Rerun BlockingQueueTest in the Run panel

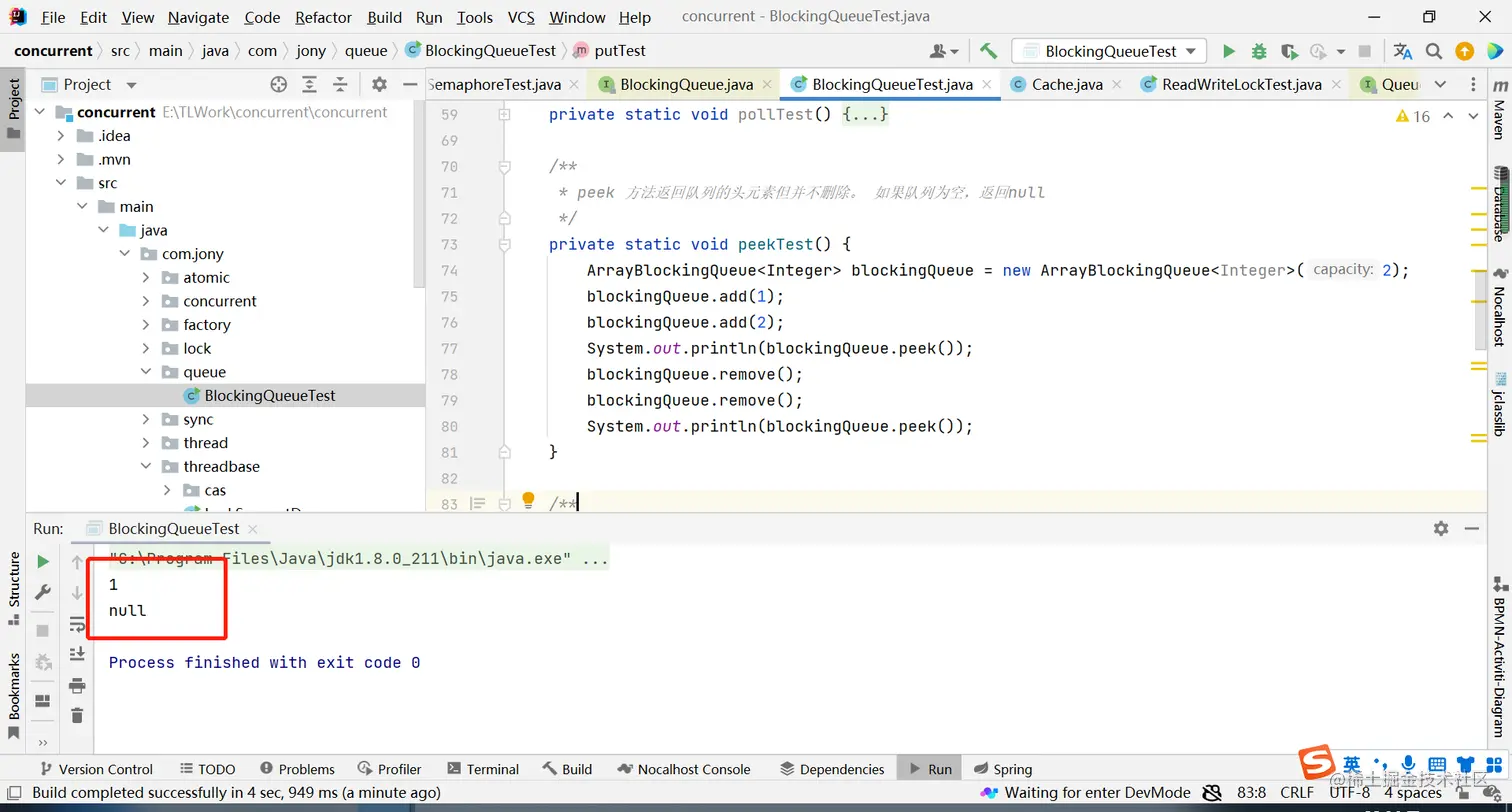(x=43, y=562)
